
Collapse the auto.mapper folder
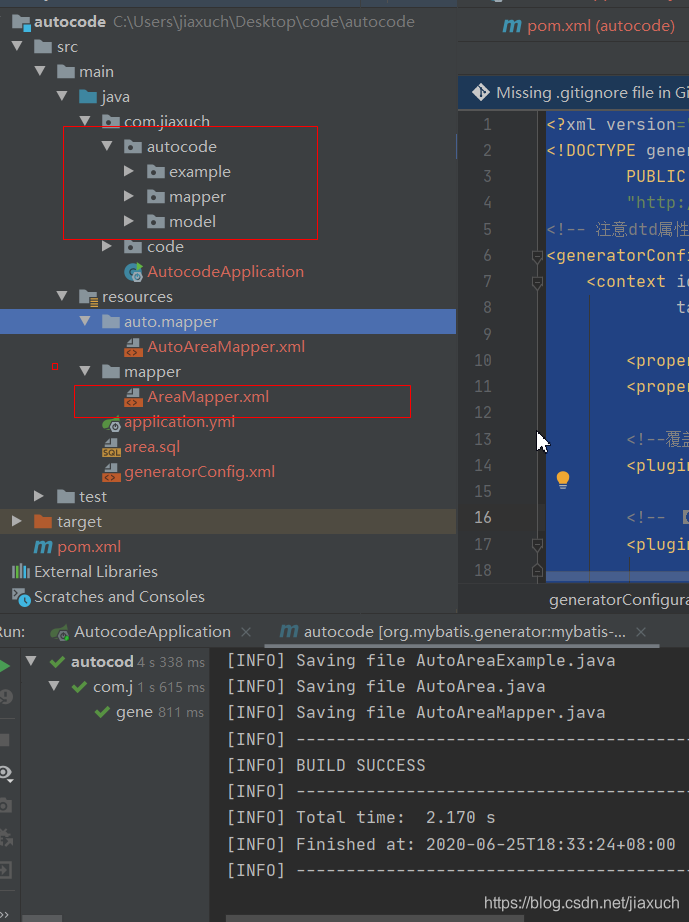click(85, 321)
